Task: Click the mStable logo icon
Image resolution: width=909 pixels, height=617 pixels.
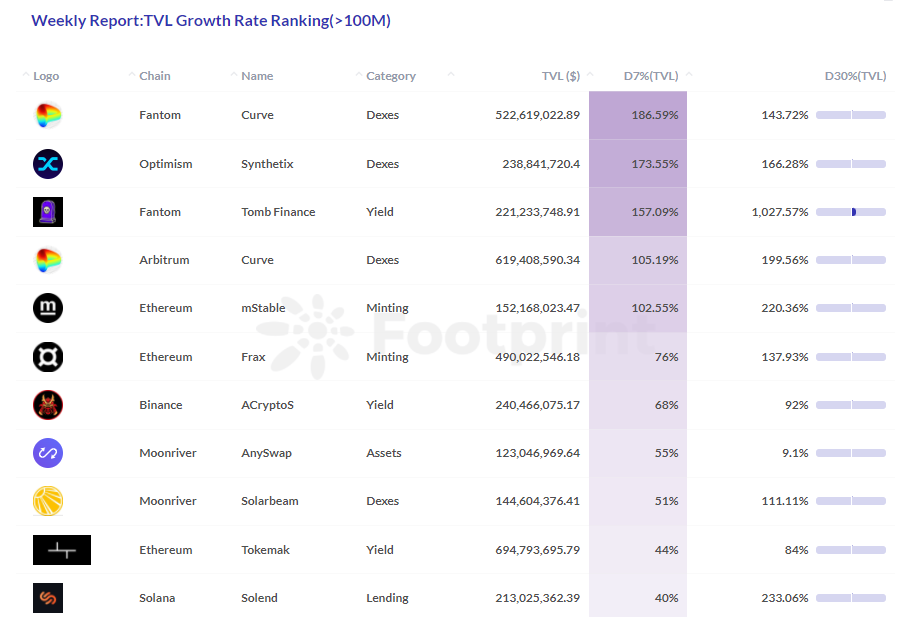Action: coord(48,308)
